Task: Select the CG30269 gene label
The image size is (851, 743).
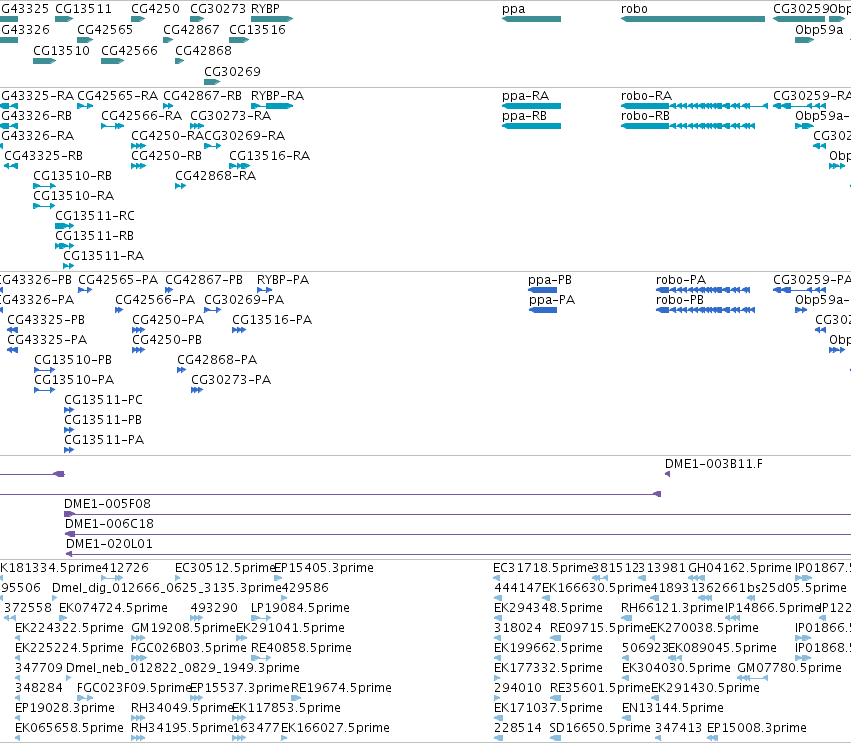Action: click(x=232, y=72)
